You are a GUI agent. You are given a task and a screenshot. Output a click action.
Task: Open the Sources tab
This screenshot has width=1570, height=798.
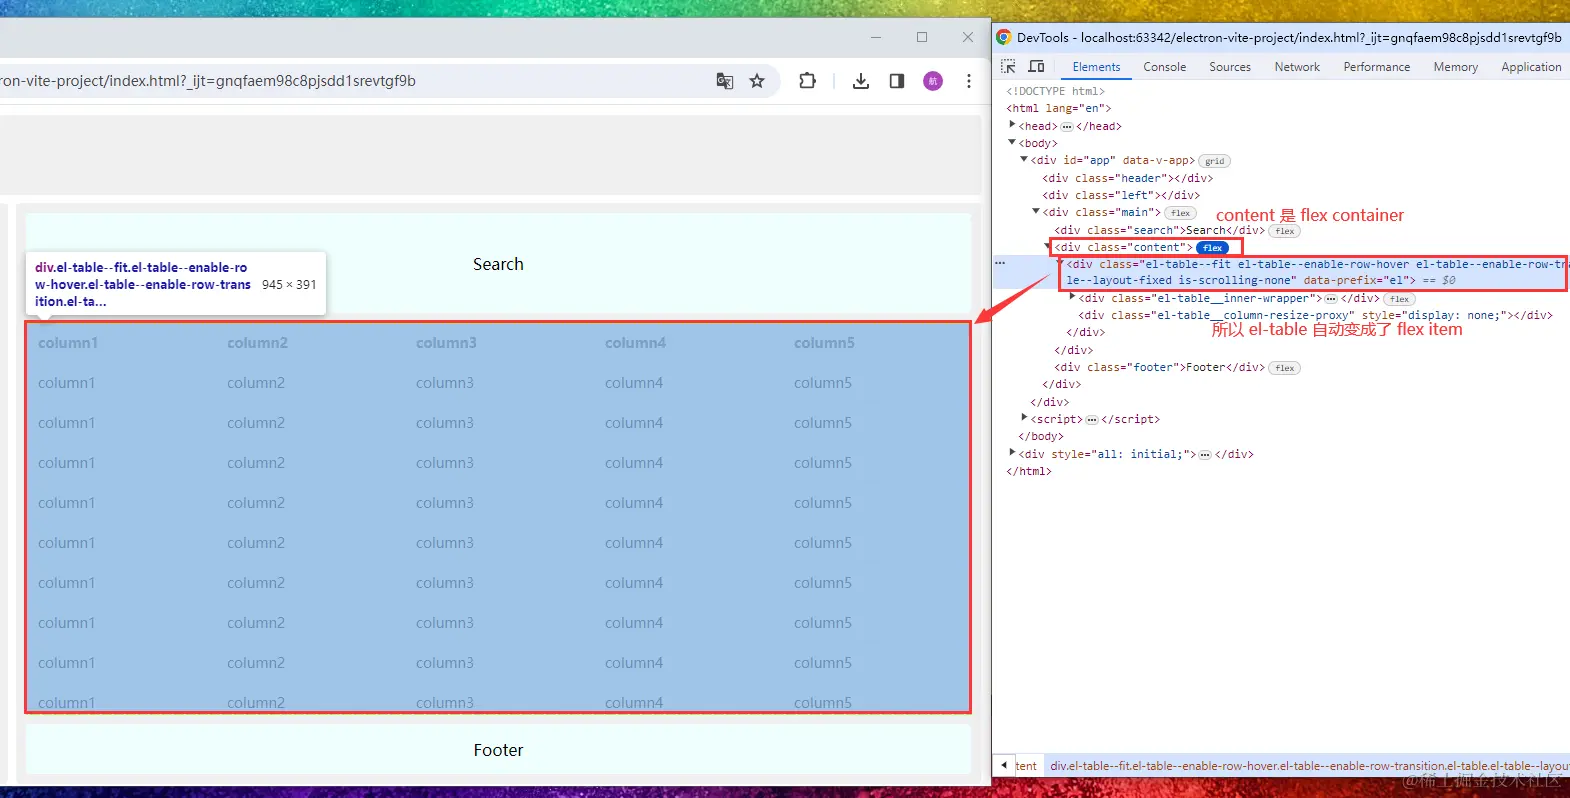tap(1230, 67)
